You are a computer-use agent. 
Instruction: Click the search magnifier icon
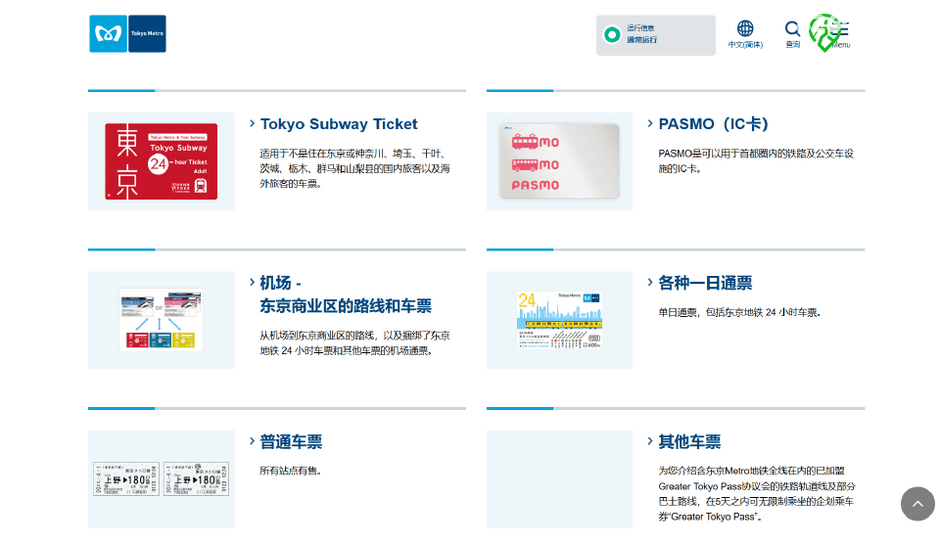point(792,29)
